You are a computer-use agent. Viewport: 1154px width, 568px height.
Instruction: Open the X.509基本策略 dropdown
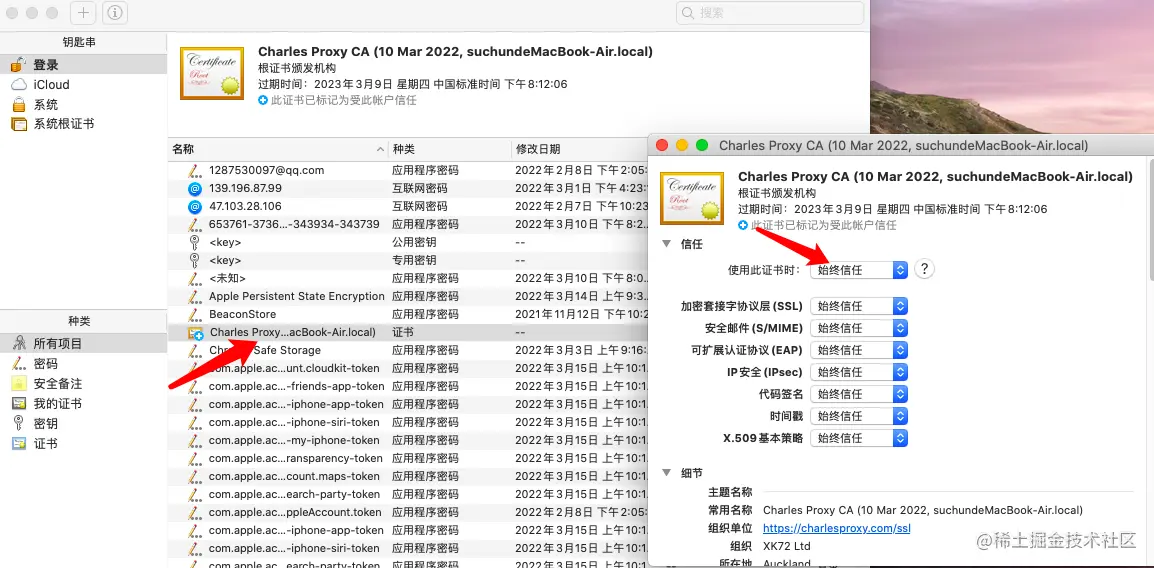click(x=859, y=438)
